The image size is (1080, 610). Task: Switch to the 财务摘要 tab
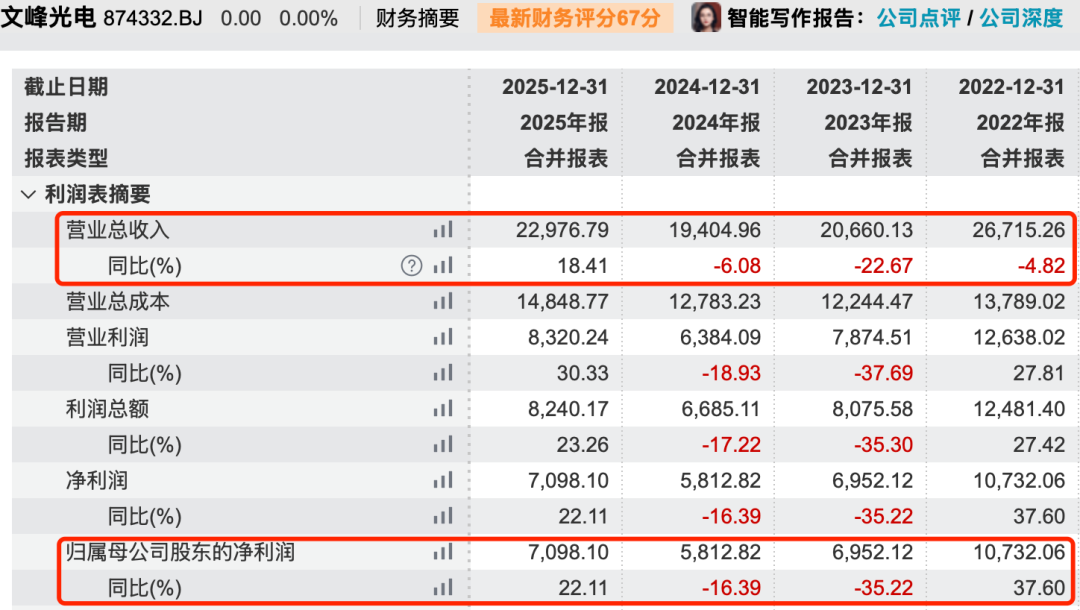(417, 18)
